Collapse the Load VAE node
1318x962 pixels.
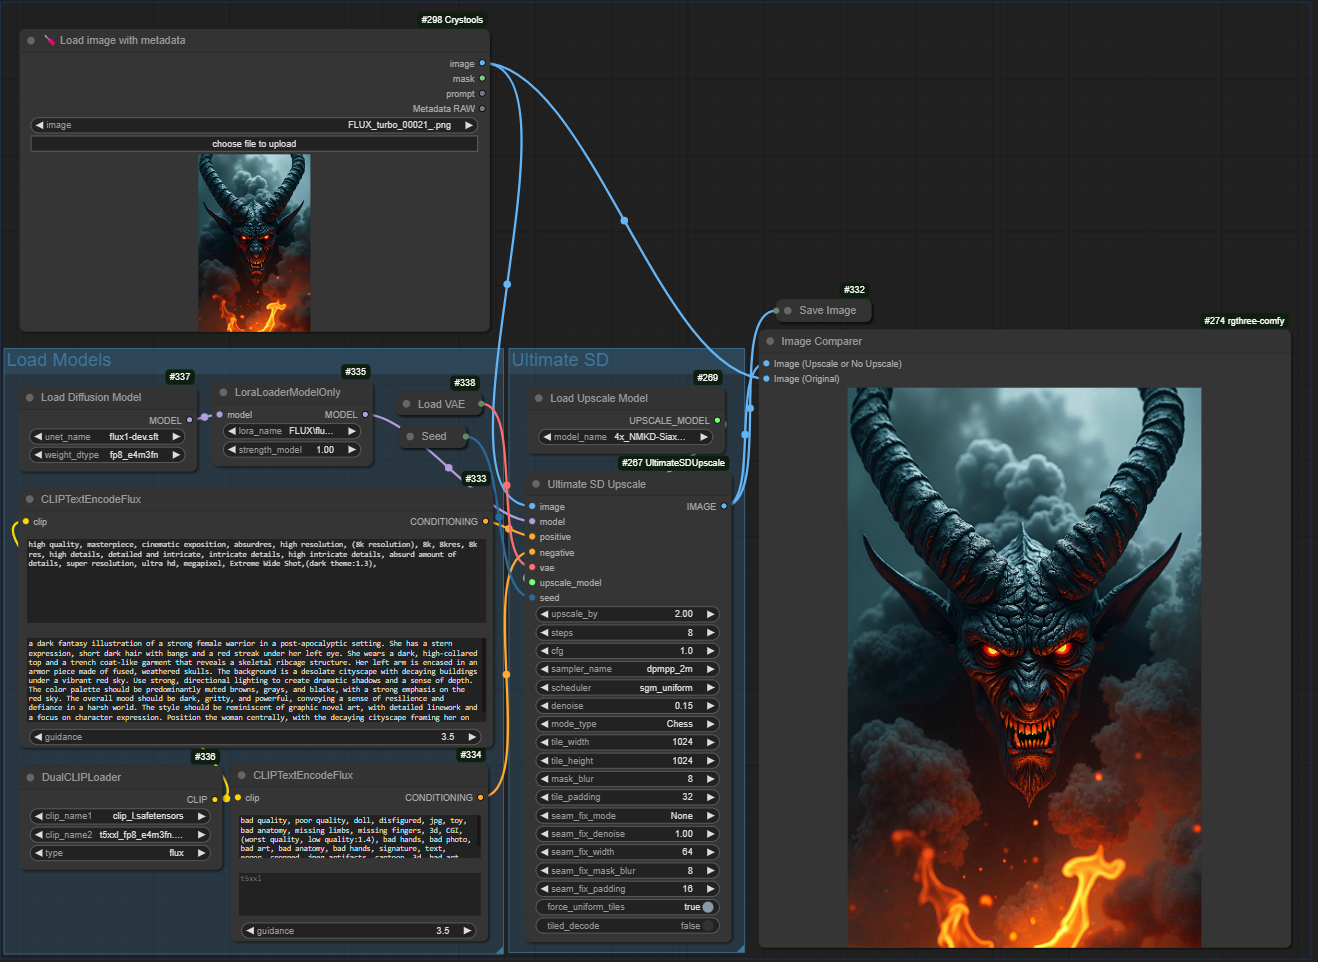click(x=406, y=404)
